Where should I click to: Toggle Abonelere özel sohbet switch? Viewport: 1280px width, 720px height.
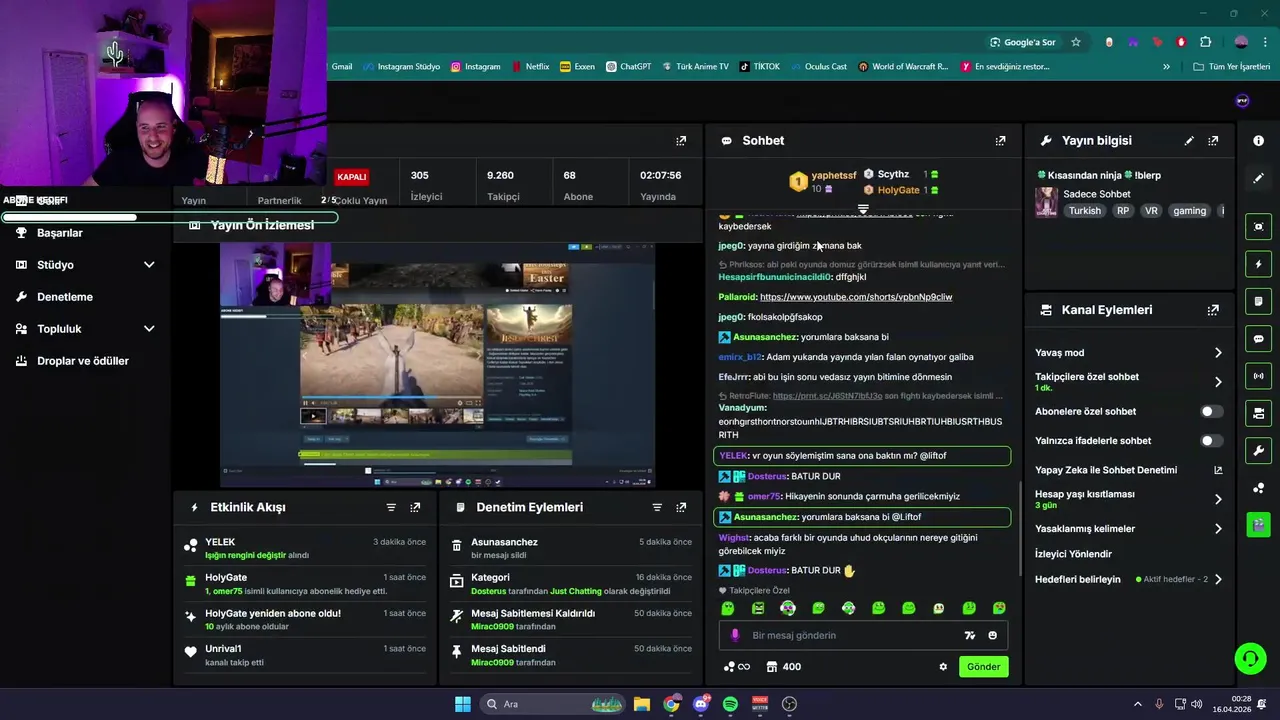[1211, 412]
